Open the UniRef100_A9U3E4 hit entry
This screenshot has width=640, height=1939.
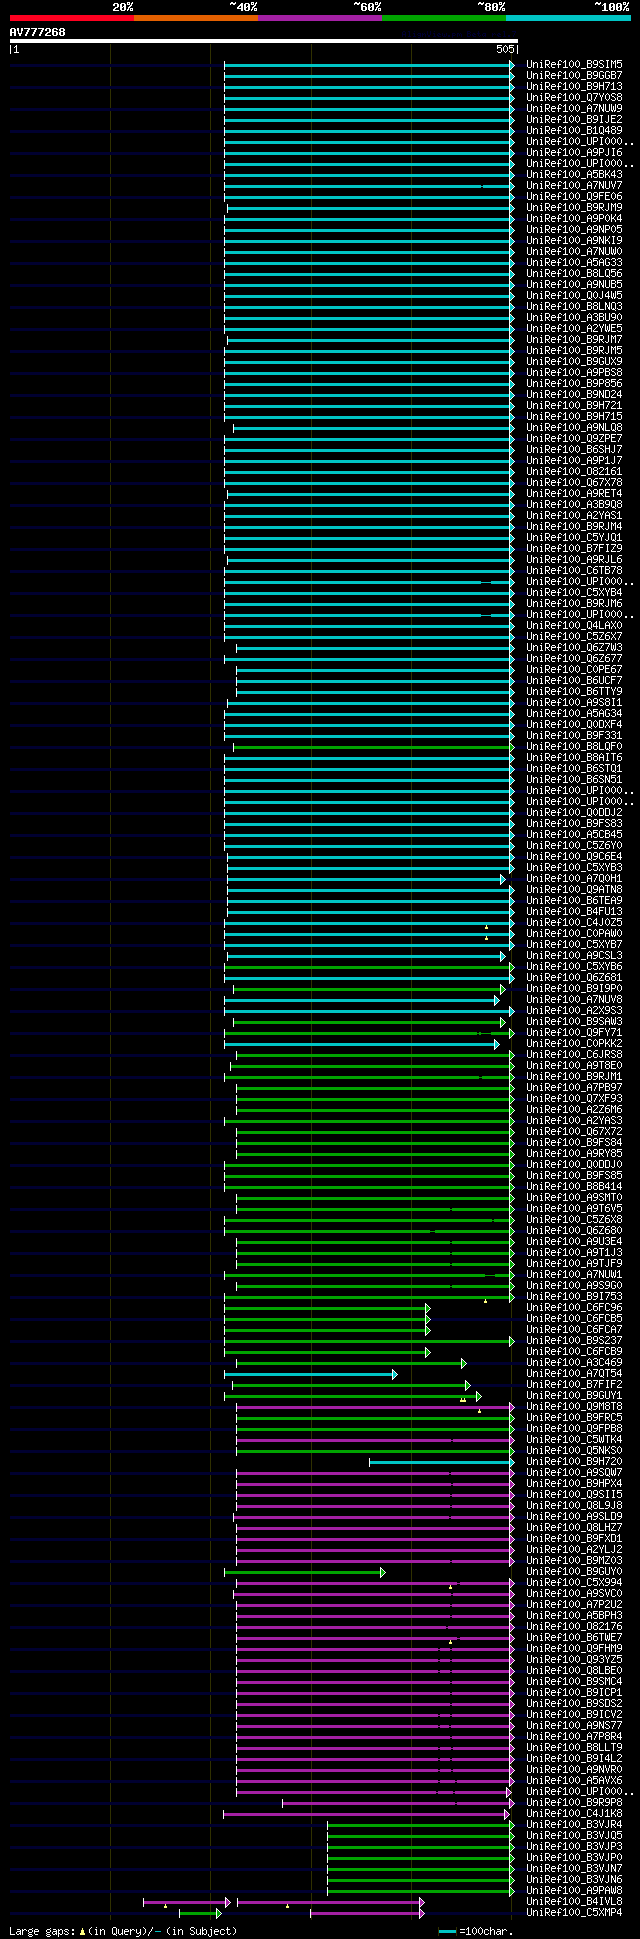(x=574, y=1241)
